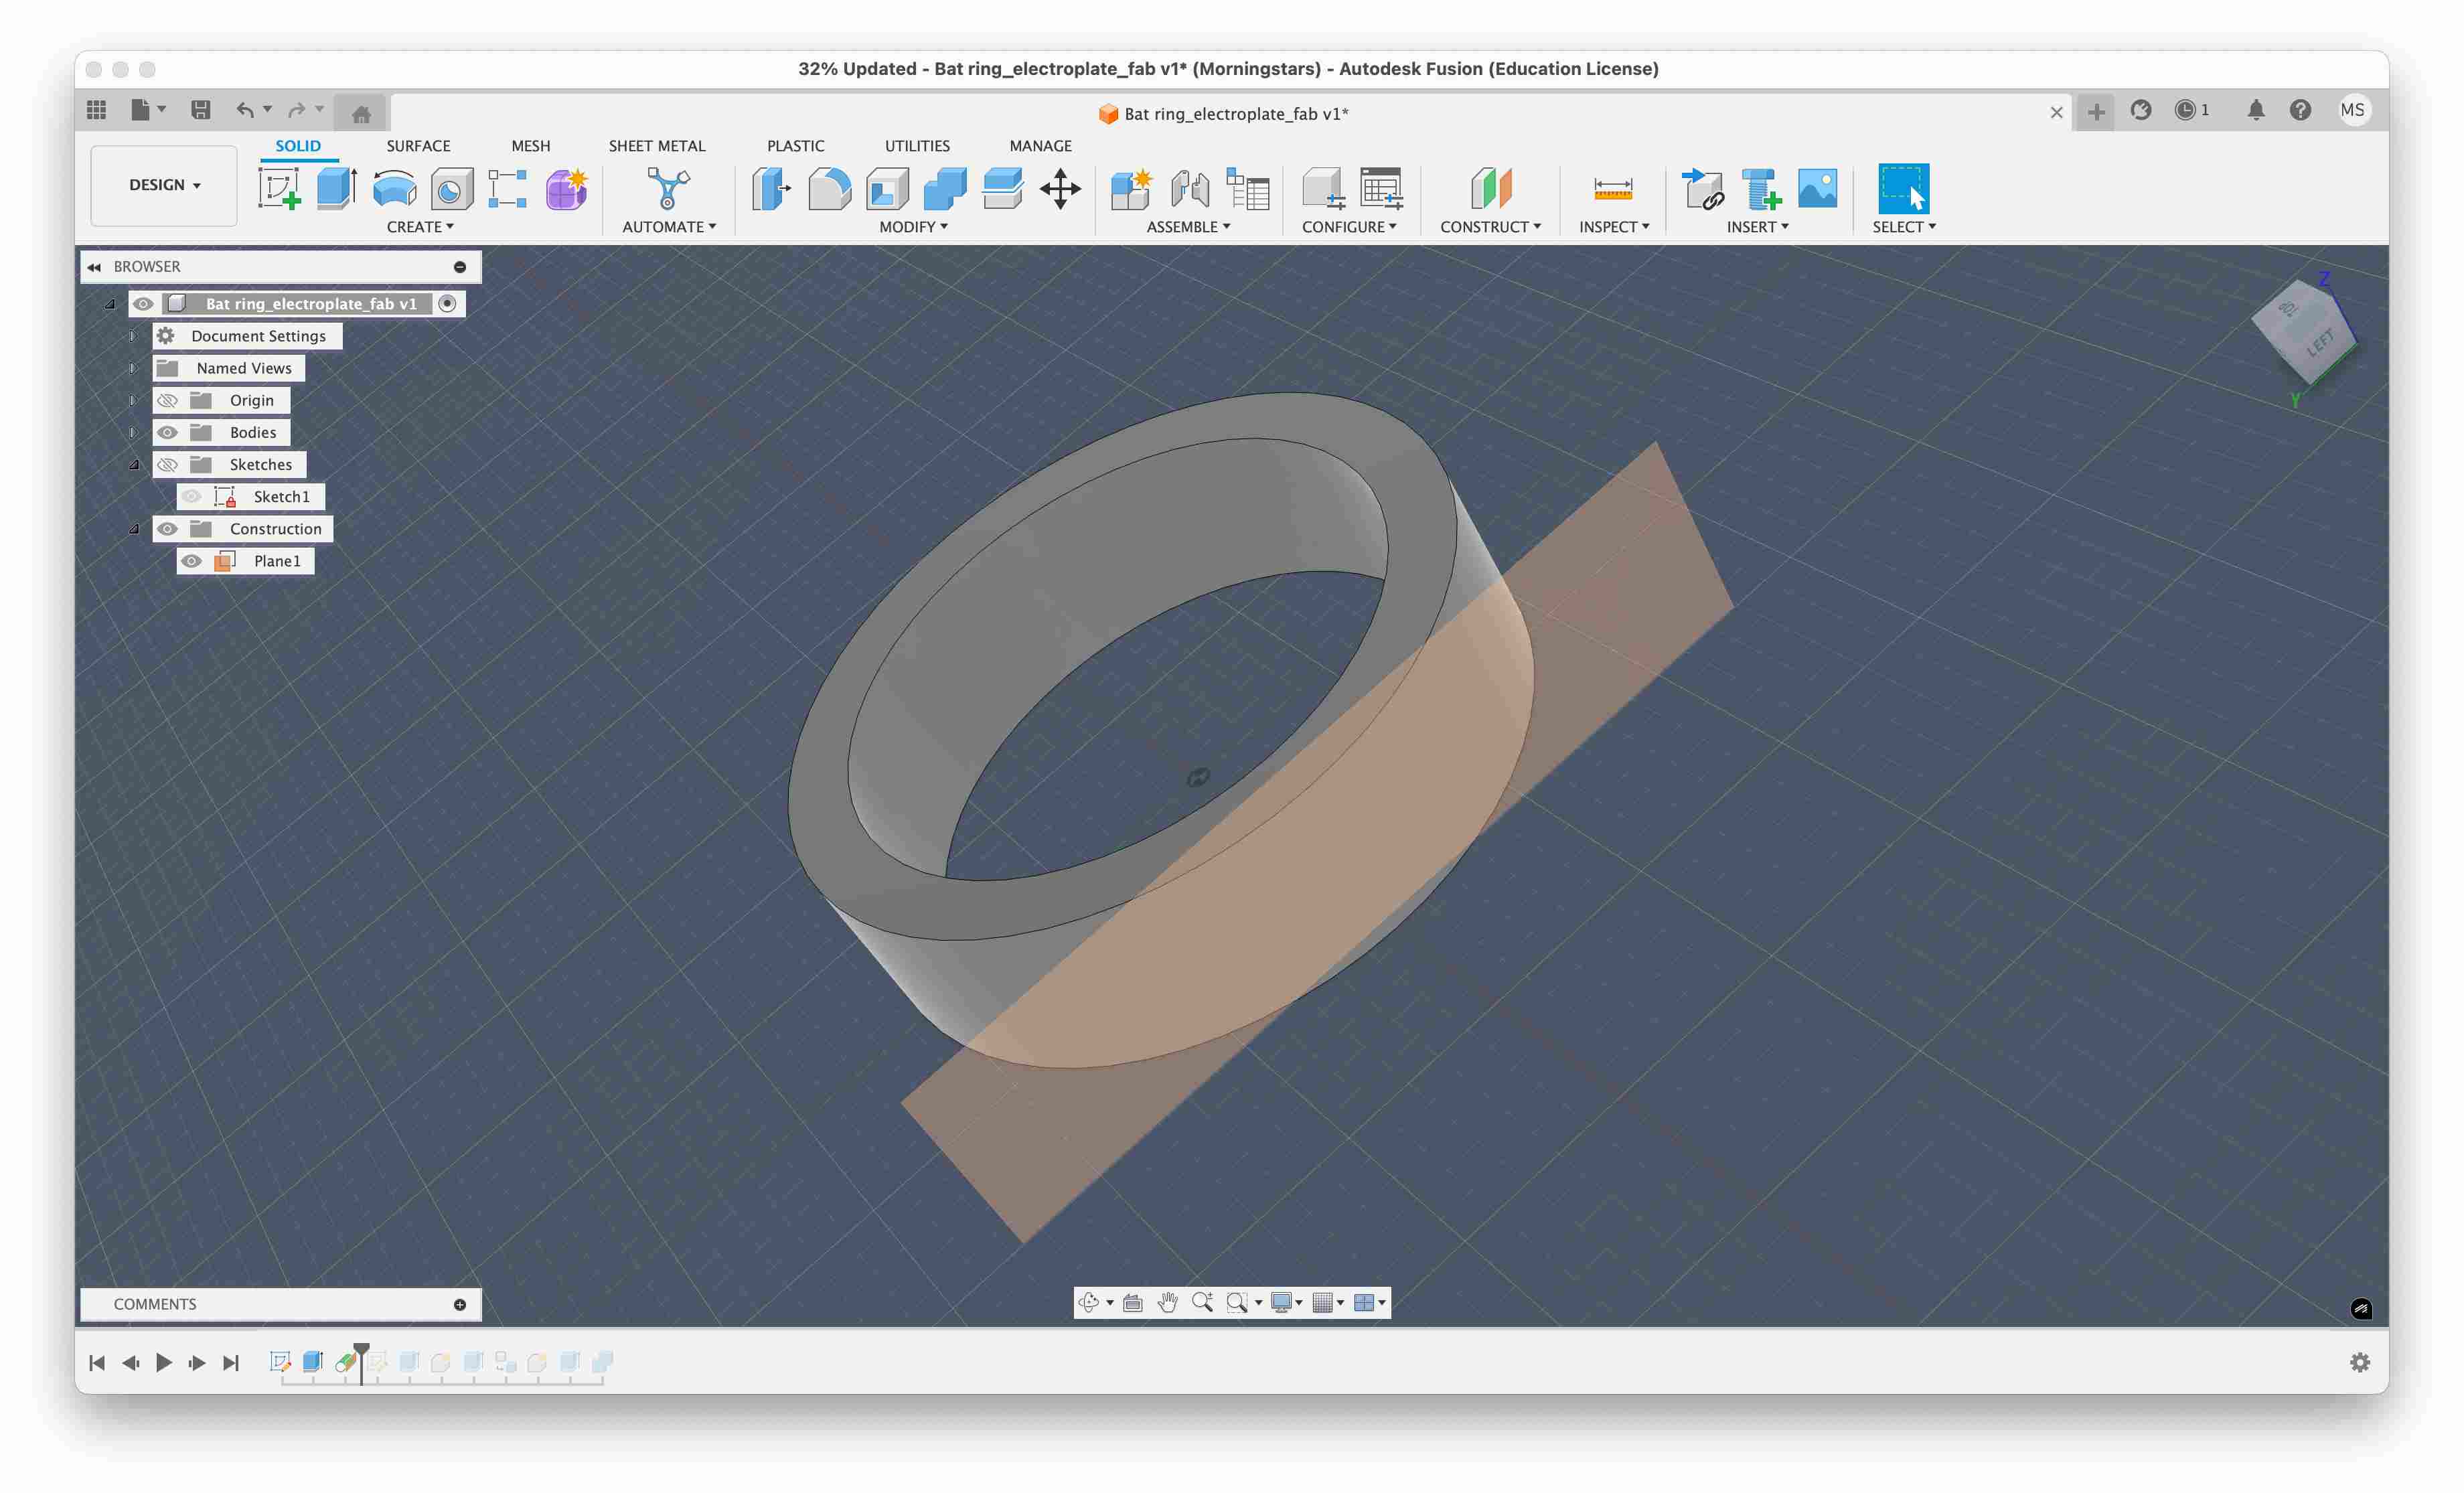Click the Job Status clock icon
The height and width of the screenshot is (1493, 2464).
pyautogui.click(x=2185, y=110)
